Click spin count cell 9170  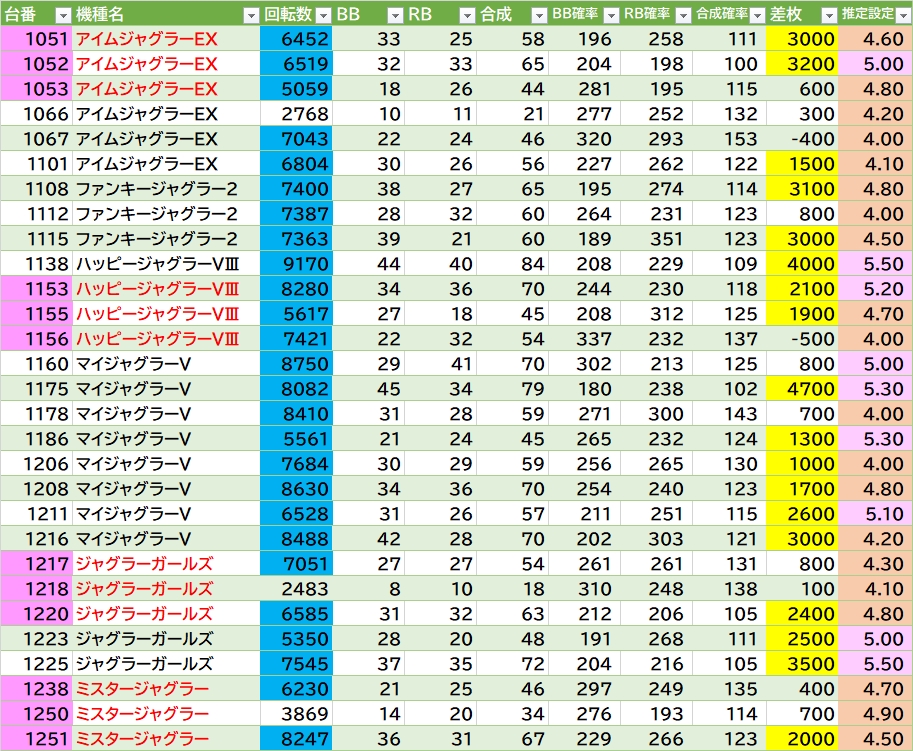296,264
